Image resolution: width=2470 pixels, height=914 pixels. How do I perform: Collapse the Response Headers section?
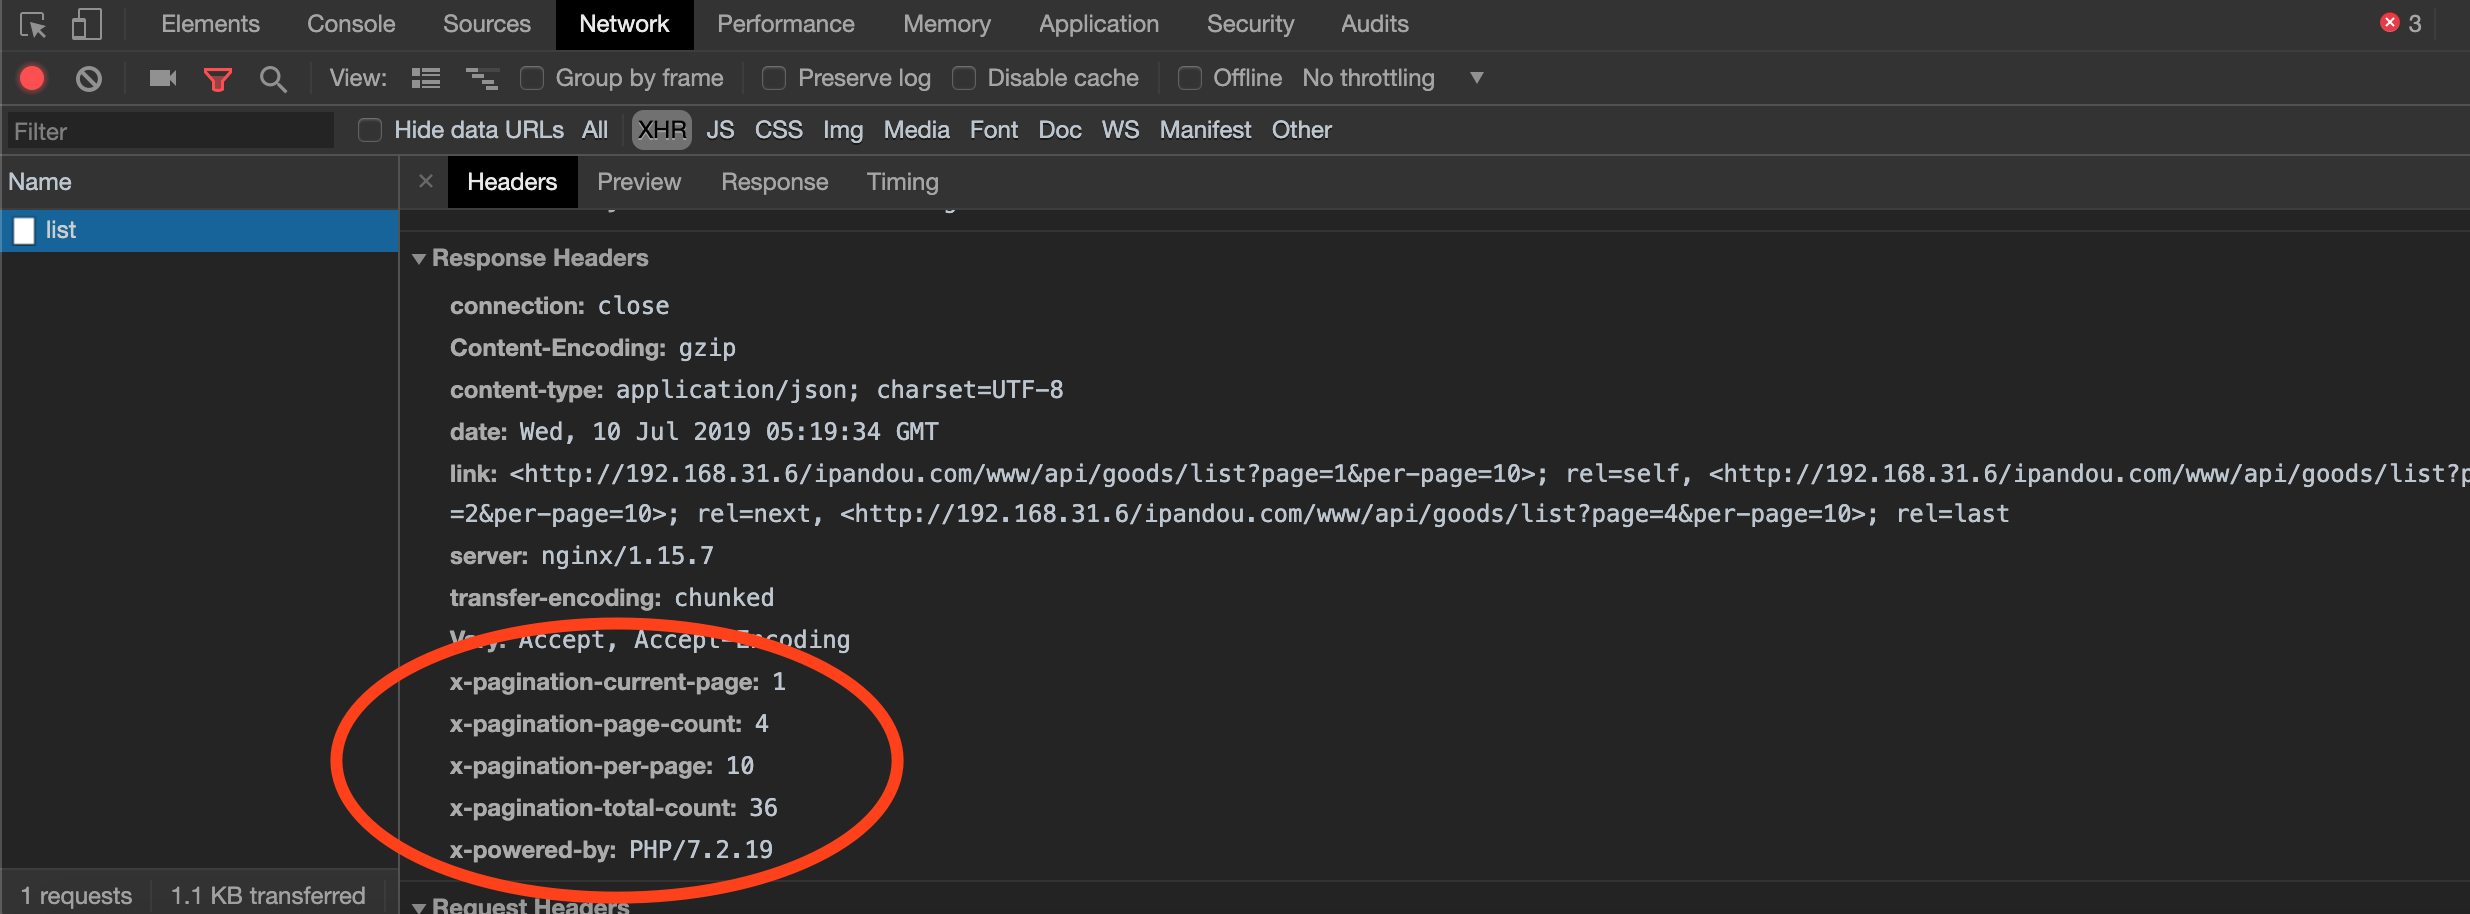pos(420,258)
